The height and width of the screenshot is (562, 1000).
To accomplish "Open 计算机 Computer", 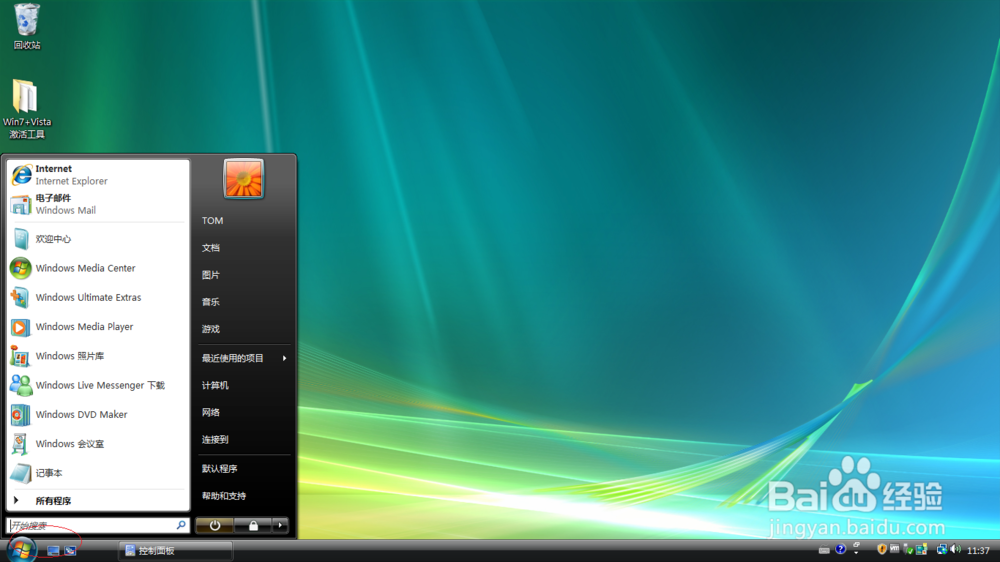I will (x=244, y=385).
